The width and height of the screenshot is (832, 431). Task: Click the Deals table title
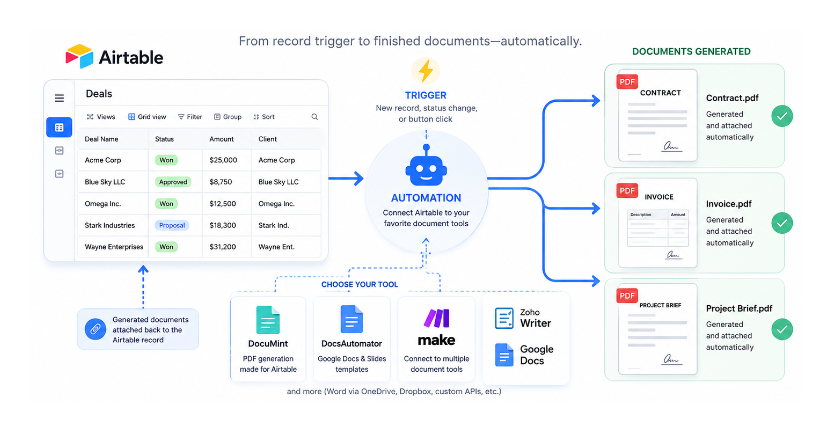(99, 94)
